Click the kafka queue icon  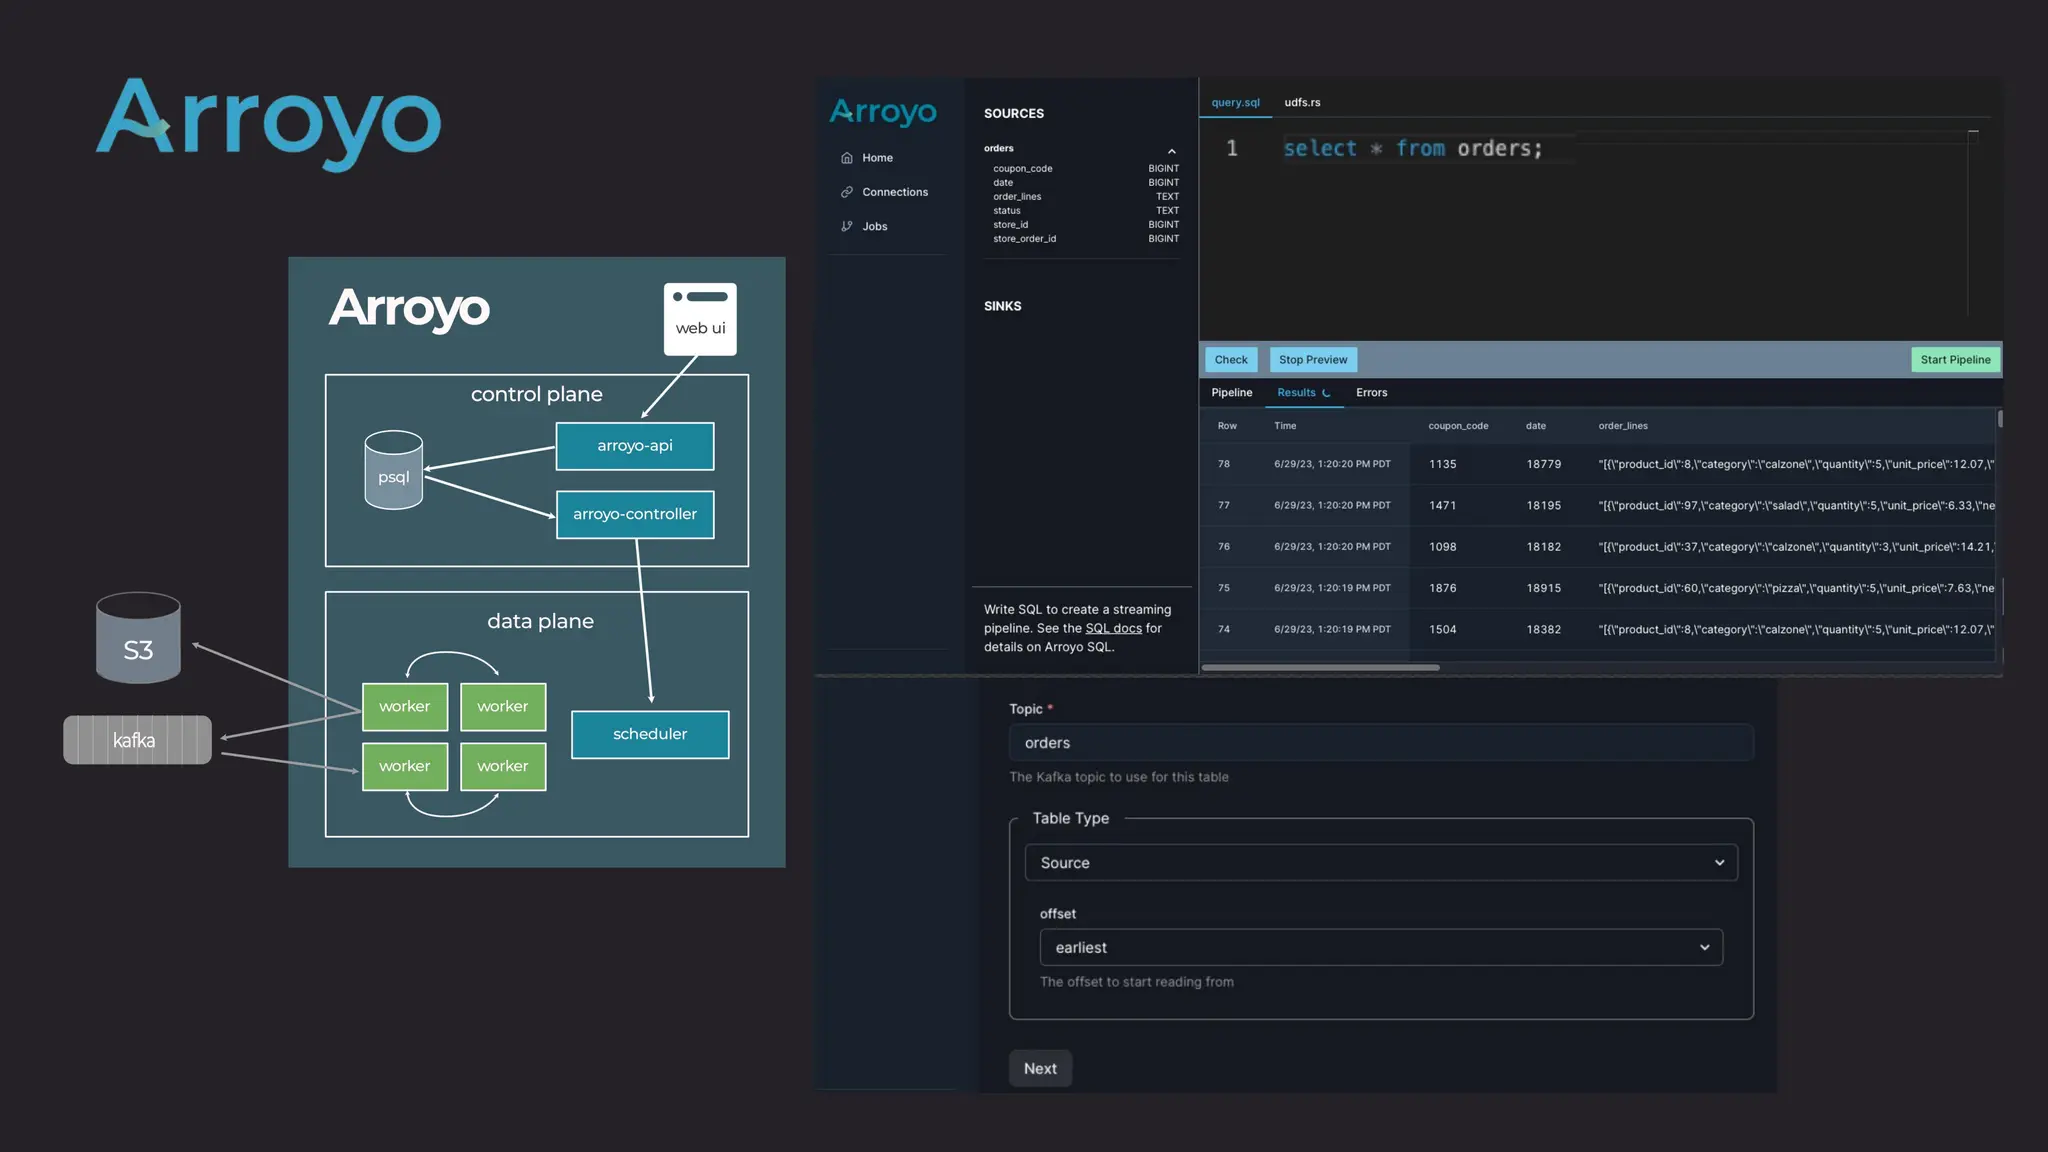coord(137,740)
